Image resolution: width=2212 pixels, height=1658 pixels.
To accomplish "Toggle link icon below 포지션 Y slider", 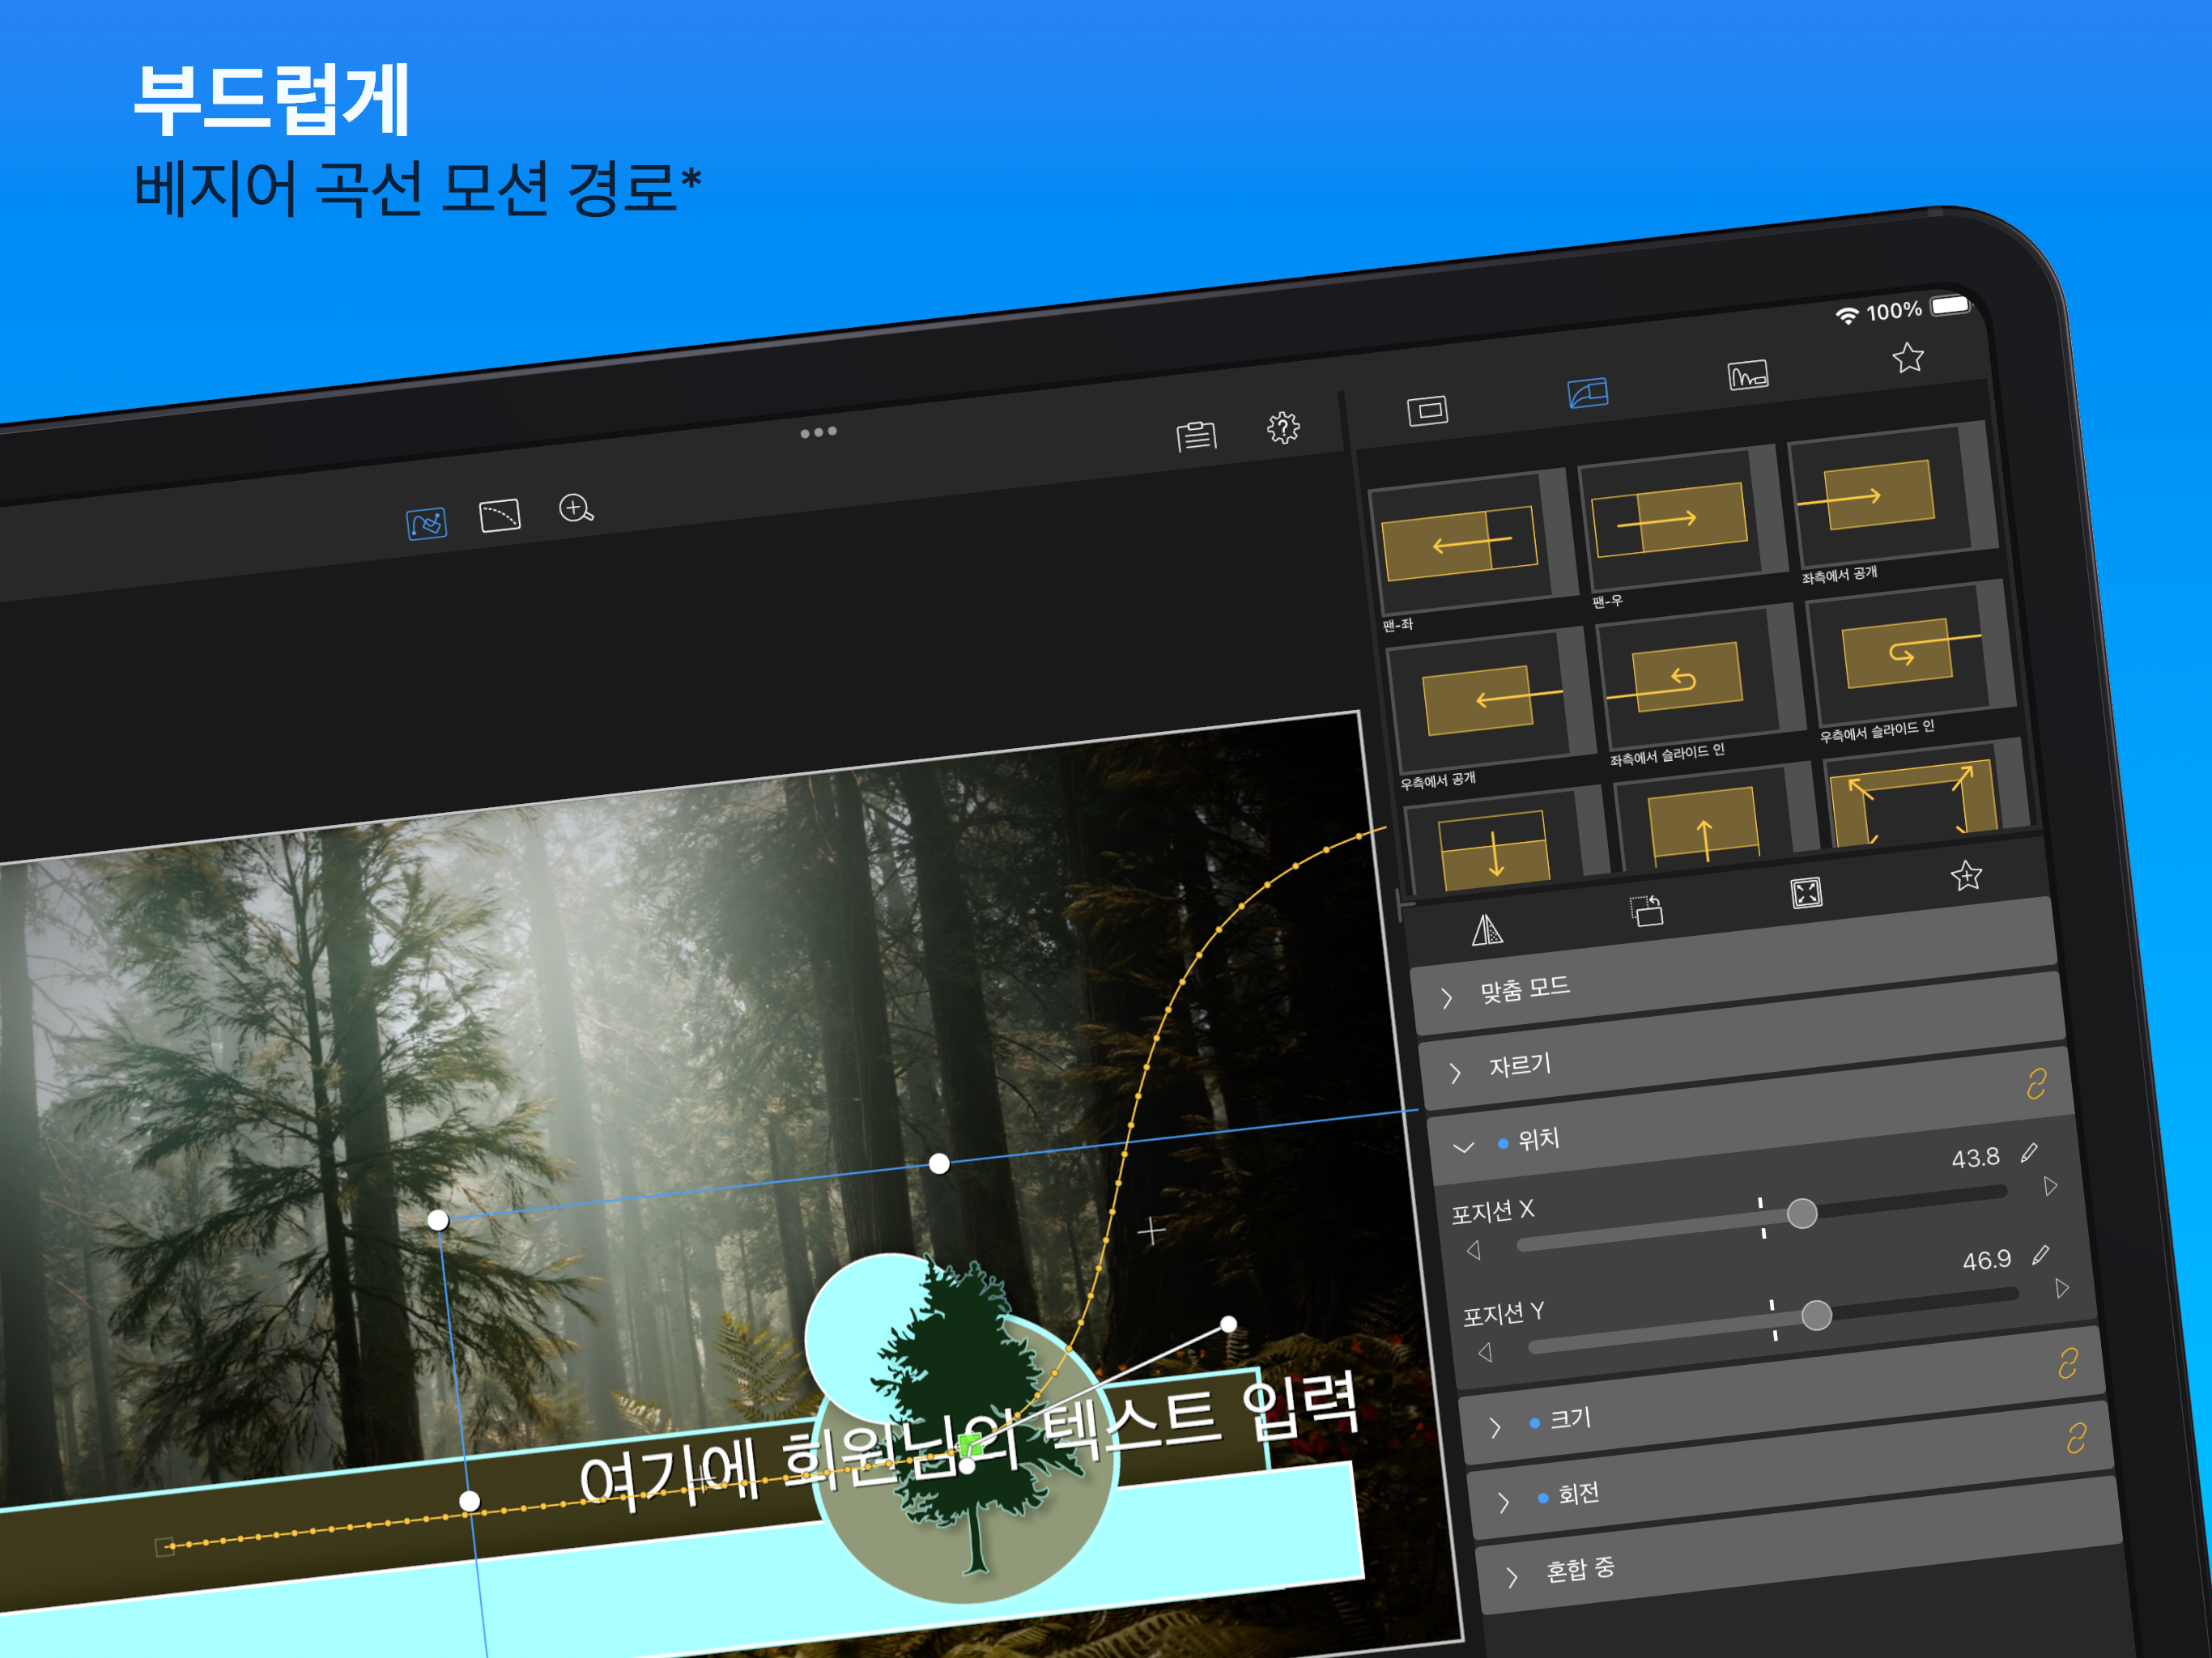I will (2067, 1363).
